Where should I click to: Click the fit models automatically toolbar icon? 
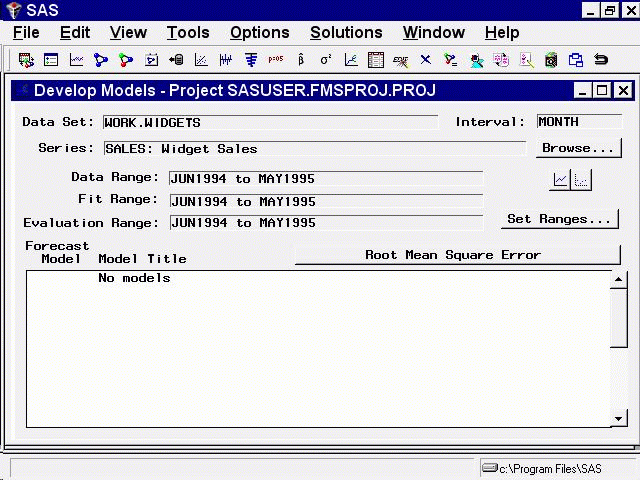tap(26, 60)
